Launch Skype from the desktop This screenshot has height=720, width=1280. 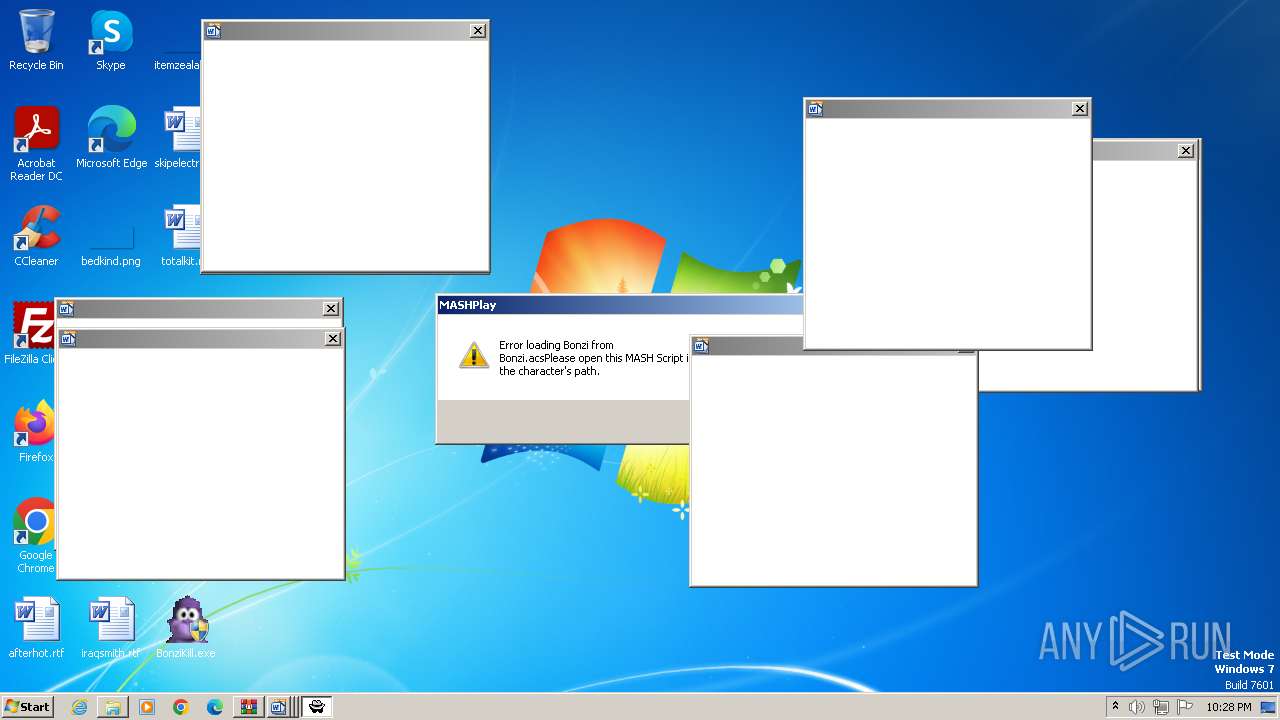[110, 40]
